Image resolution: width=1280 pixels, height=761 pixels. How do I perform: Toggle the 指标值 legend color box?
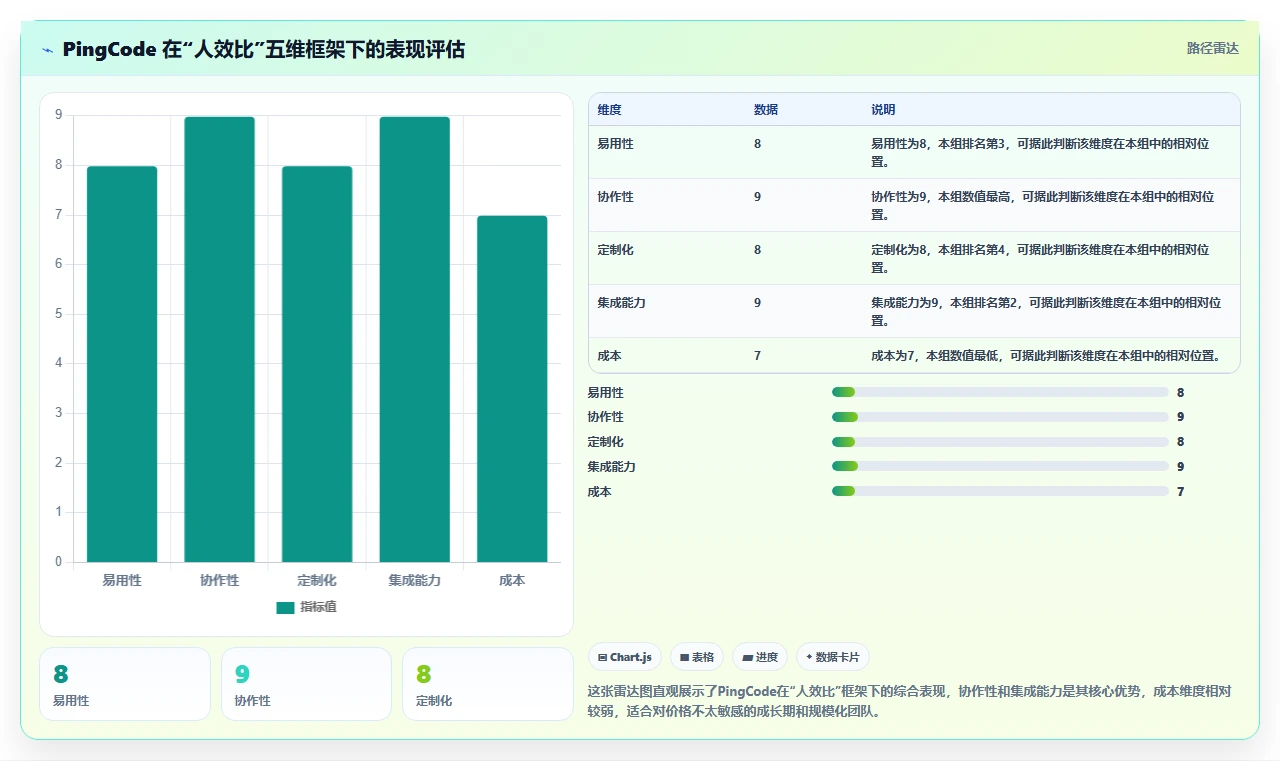[x=285, y=607]
